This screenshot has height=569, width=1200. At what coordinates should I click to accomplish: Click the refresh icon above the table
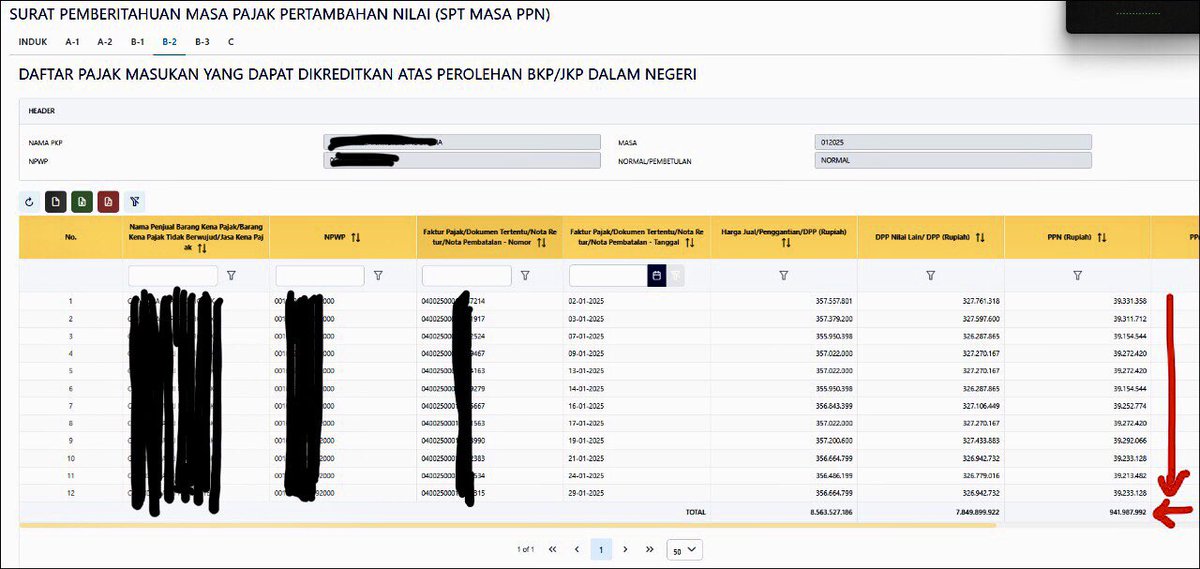[x=29, y=201]
